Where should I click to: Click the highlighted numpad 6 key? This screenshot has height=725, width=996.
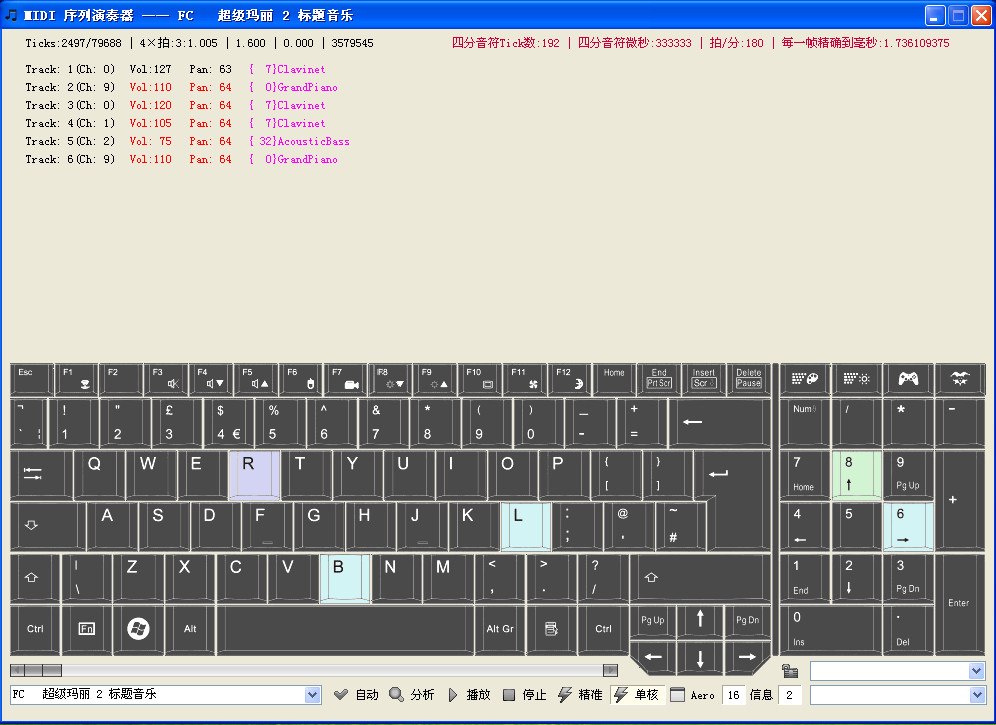(x=908, y=526)
